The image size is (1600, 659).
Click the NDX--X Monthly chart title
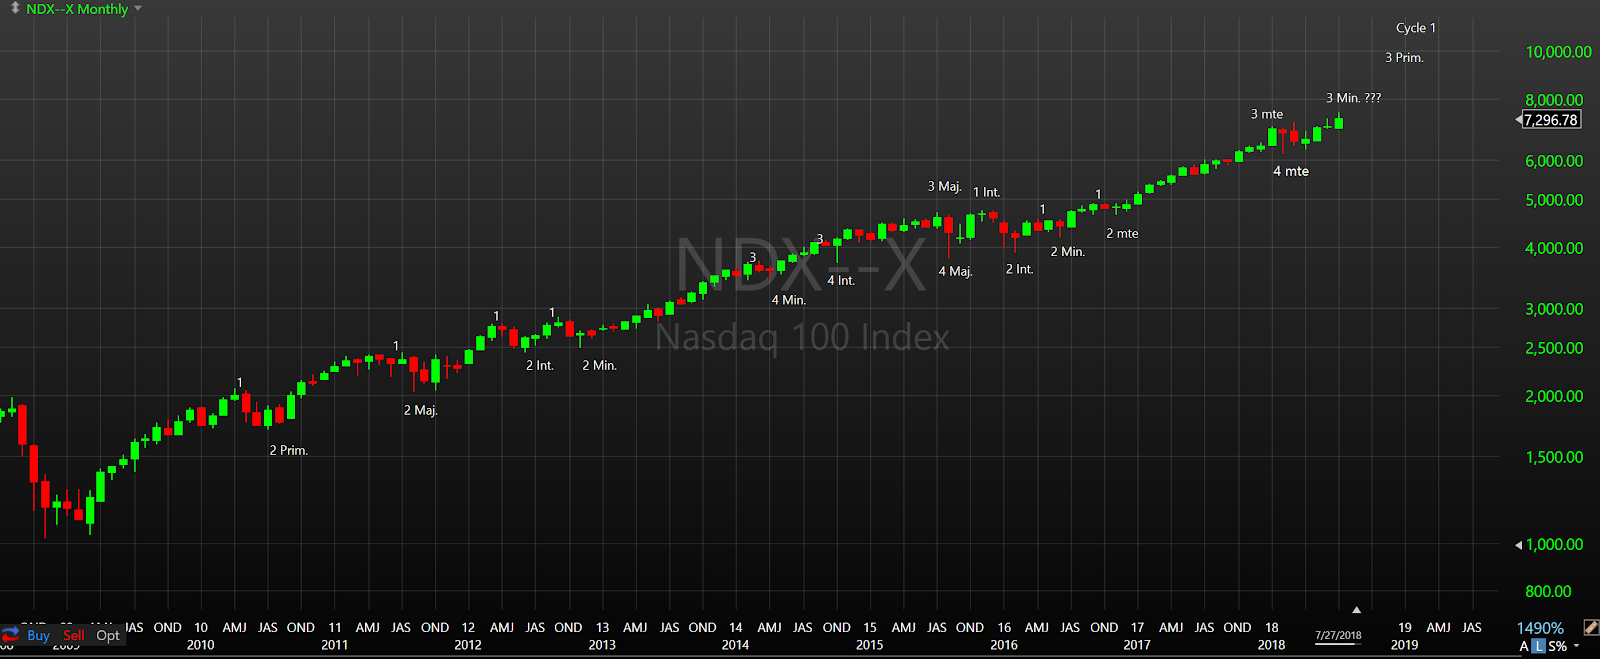(x=77, y=9)
